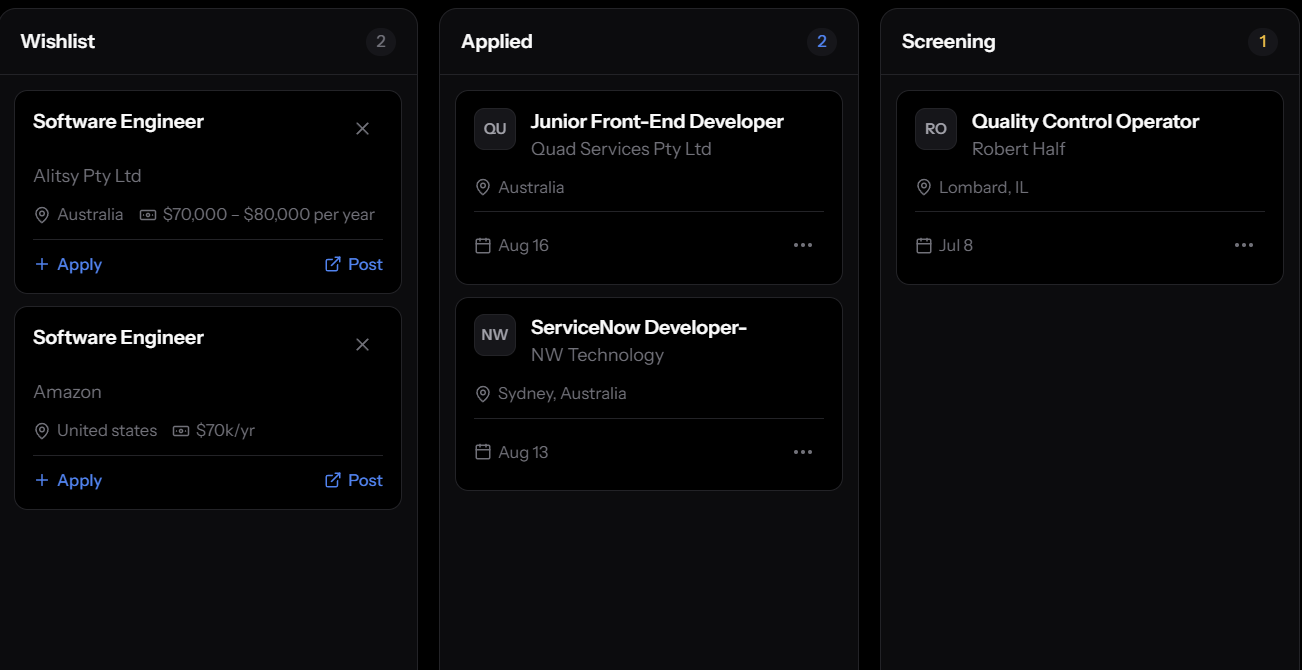Click NW avatar on ServiceNow Developer card

(x=495, y=335)
